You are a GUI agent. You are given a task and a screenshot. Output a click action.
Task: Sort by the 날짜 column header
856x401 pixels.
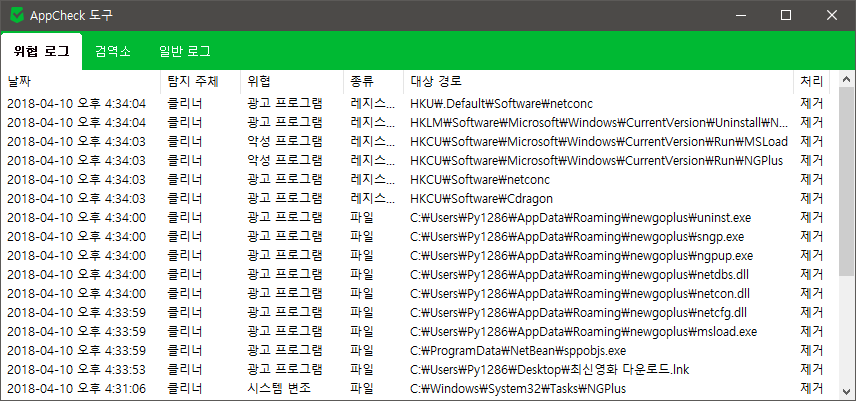pyautogui.click(x=80, y=81)
